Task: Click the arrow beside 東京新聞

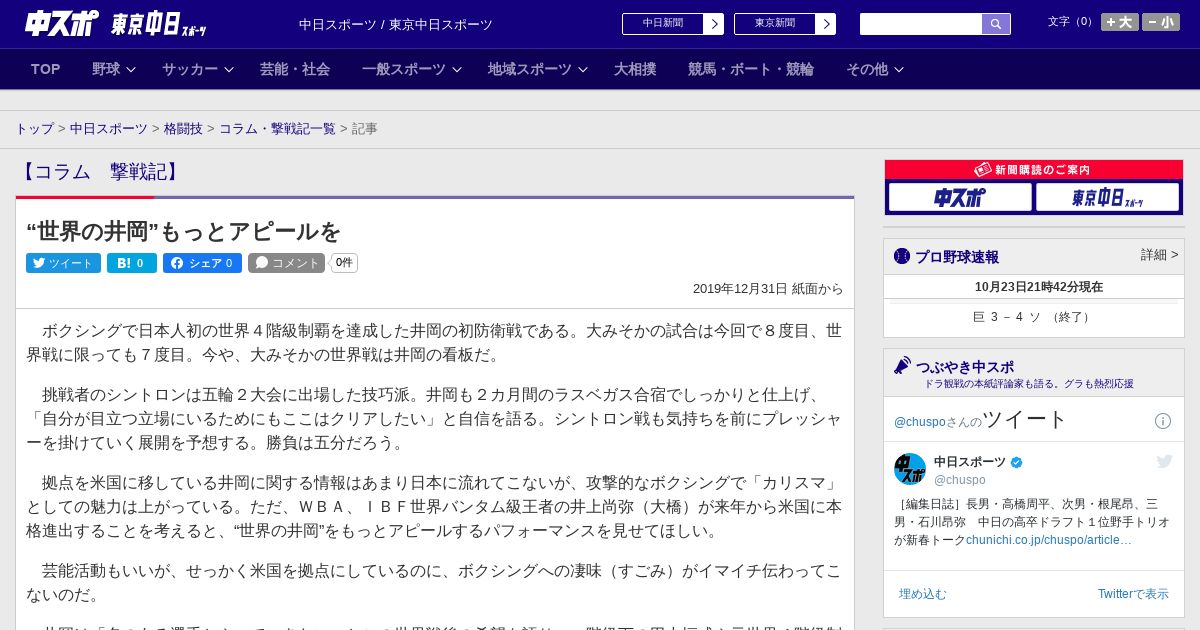Action: pos(825,24)
